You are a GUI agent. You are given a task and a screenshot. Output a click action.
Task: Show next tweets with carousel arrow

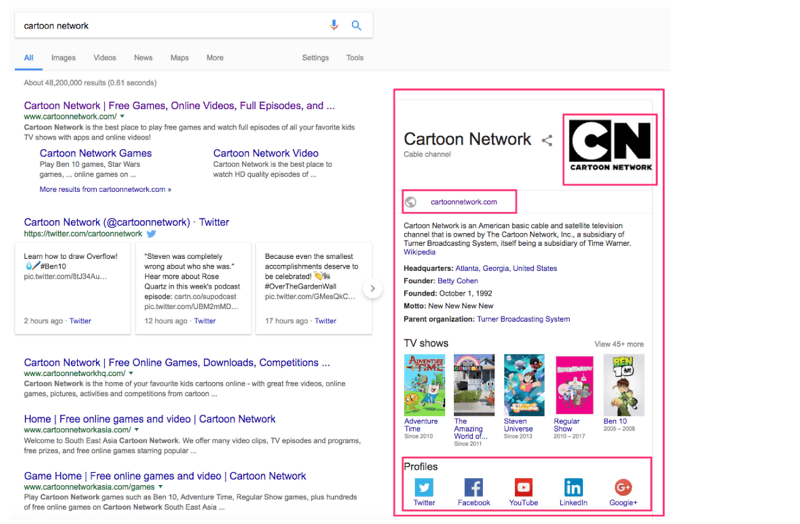[x=372, y=289]
